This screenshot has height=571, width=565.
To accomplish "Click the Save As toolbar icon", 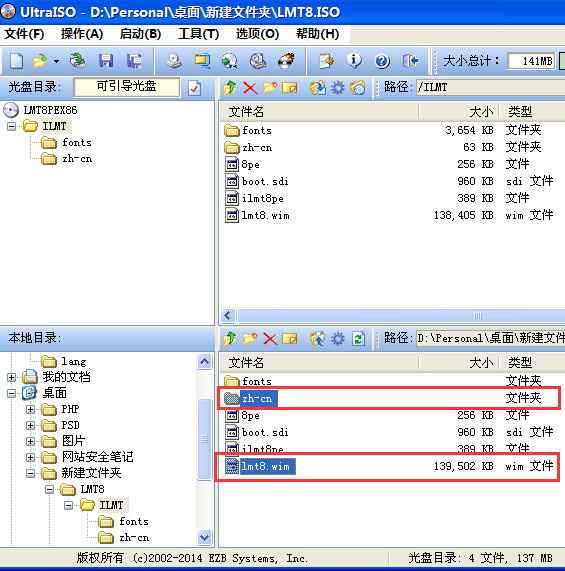I will (134, 60).
